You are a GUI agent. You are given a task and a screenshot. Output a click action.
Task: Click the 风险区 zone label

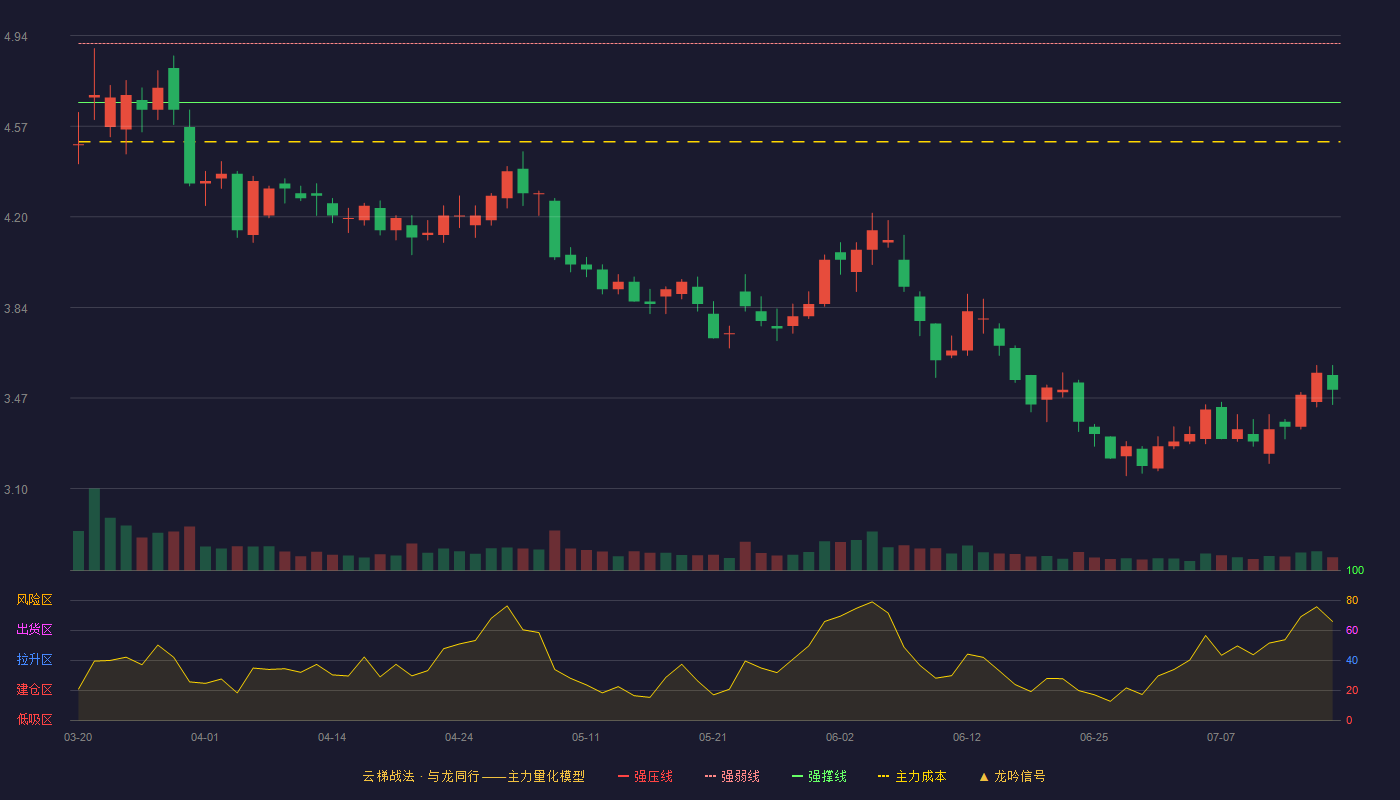pyautogui.click(x=34, y=600)
